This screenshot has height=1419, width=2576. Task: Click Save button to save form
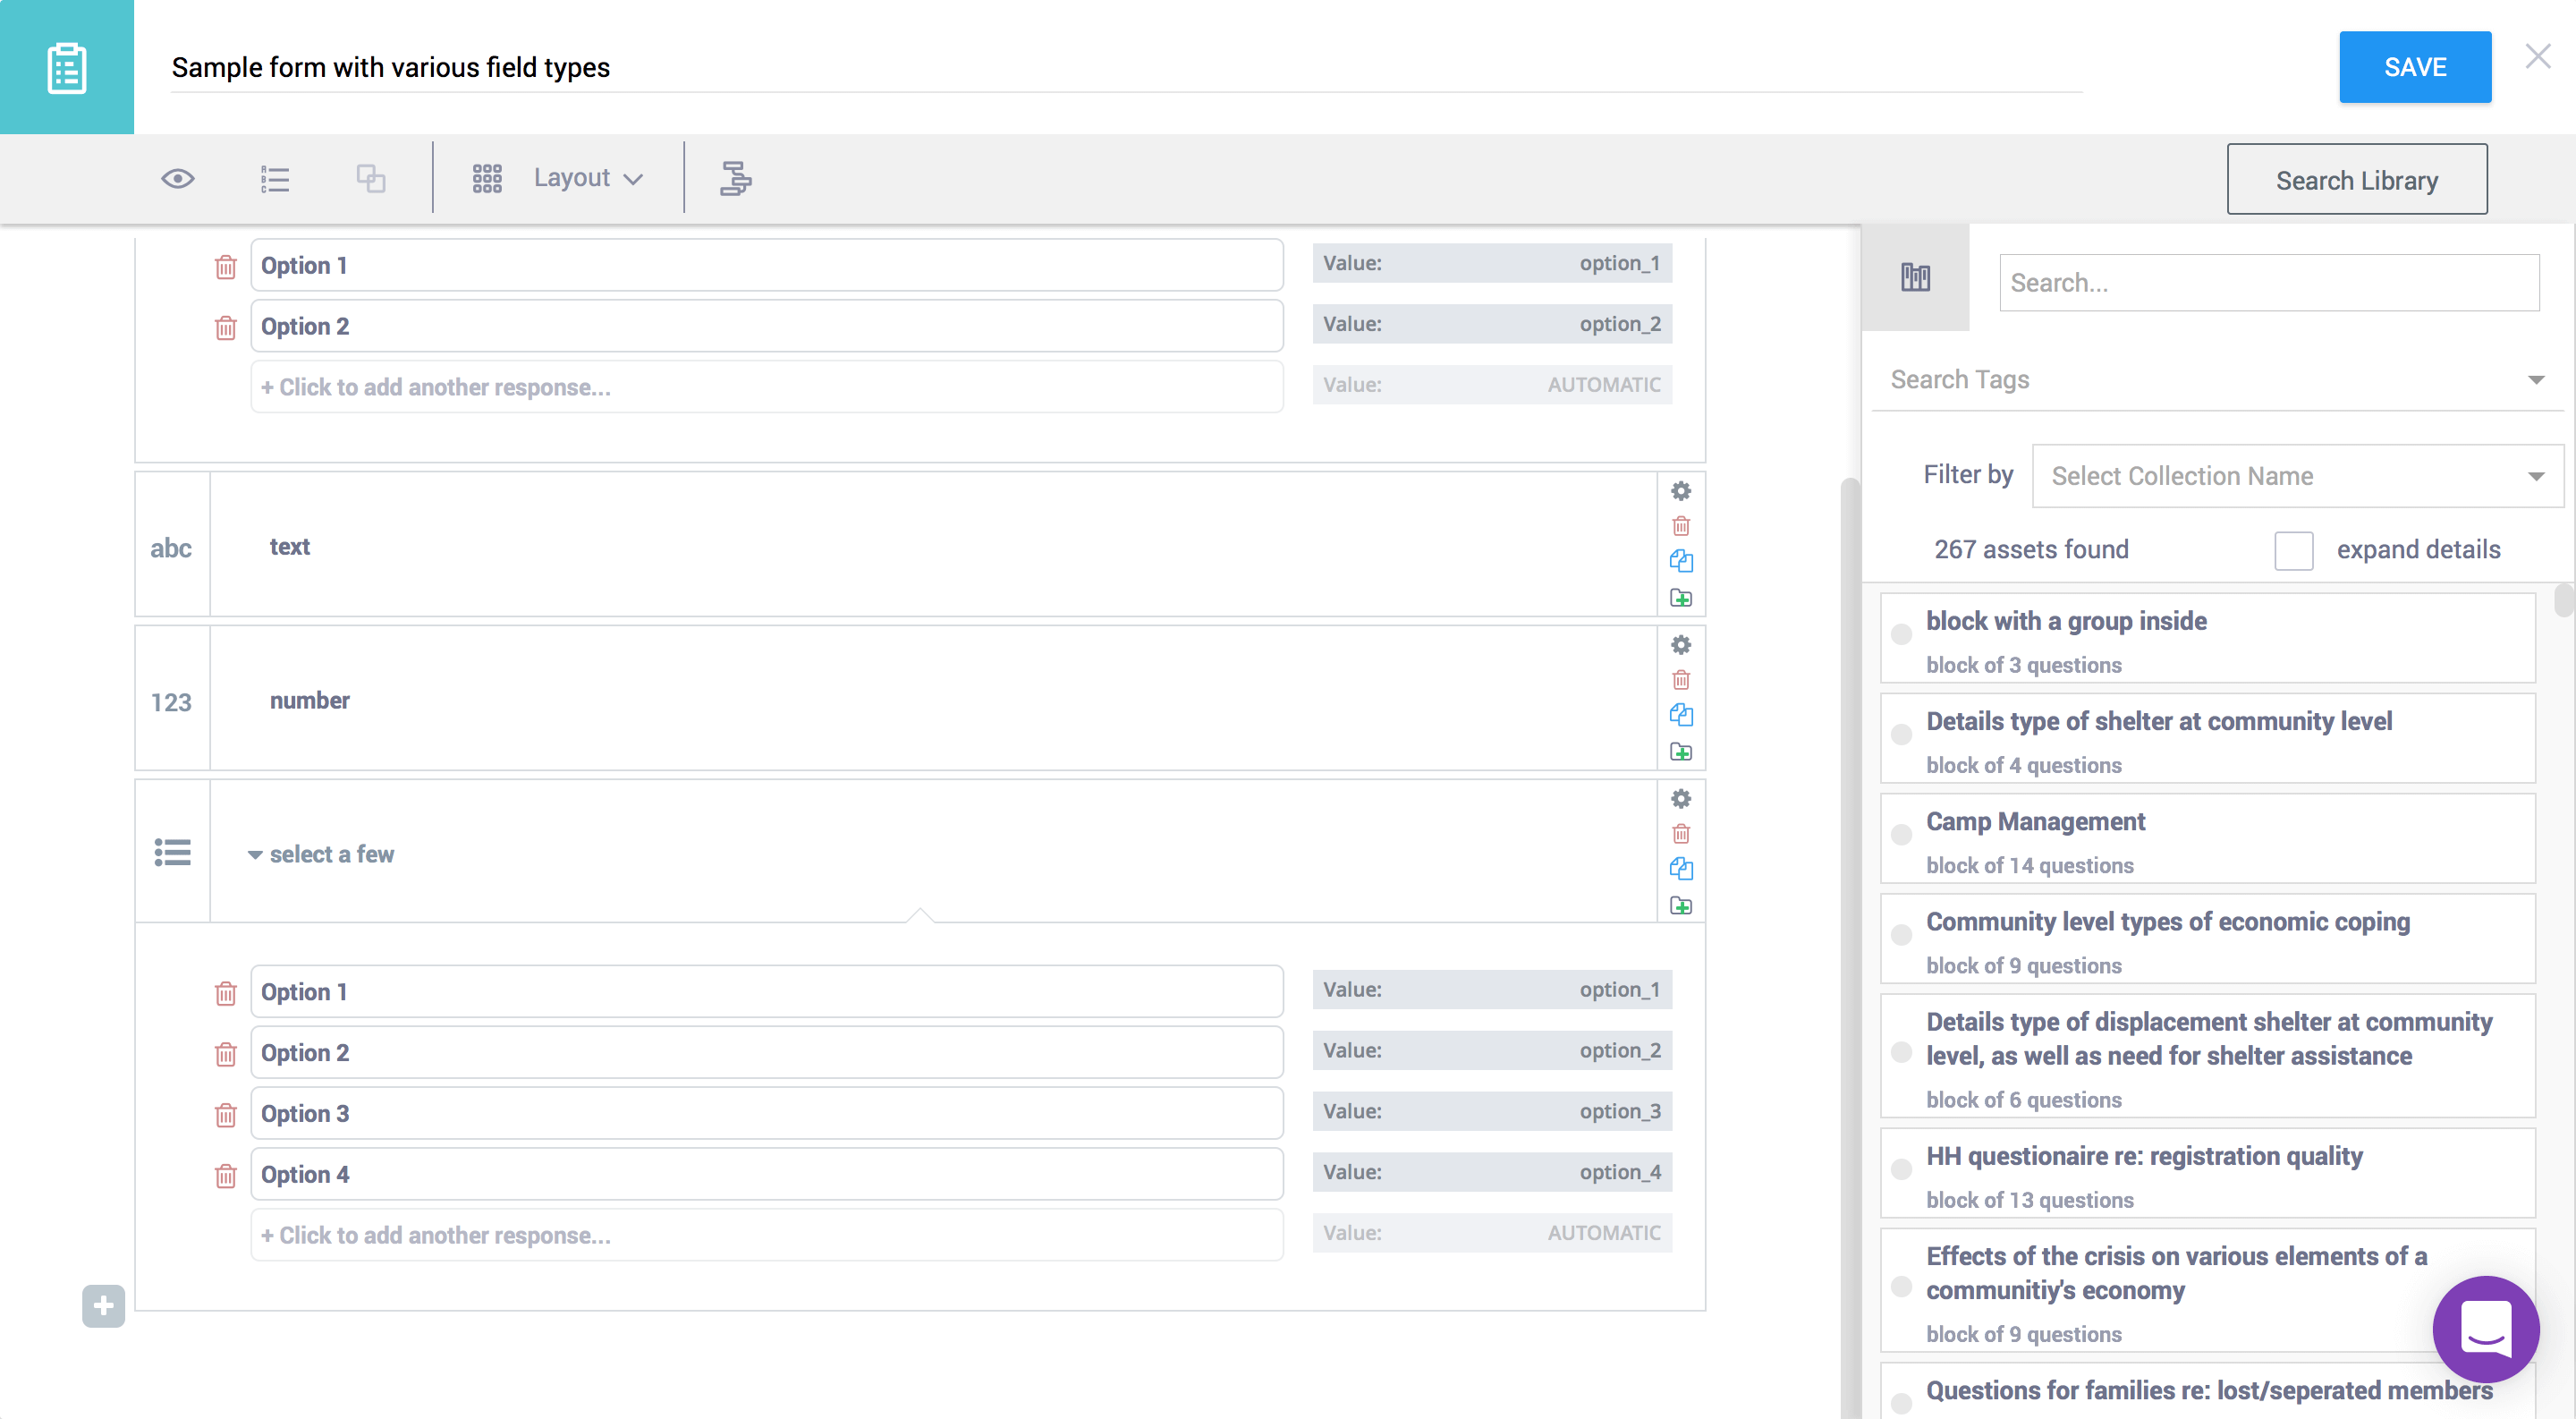click(x=2415, y=66)
